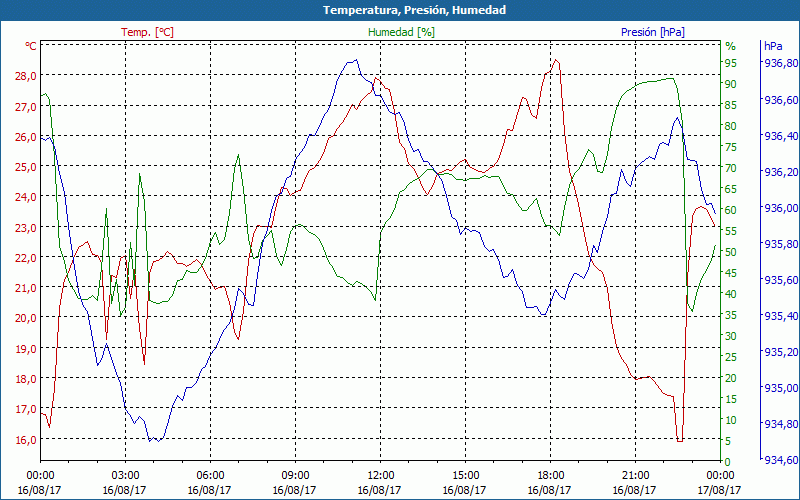Click the 00:00 17/08/17 time label

pos(719,483)
